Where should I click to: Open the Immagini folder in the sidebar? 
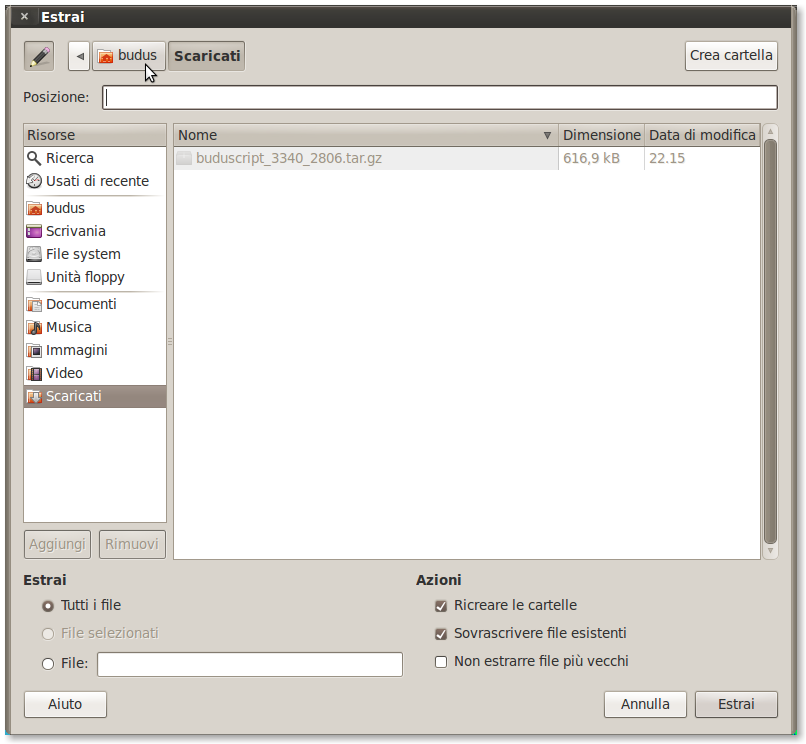click(75, 349)
